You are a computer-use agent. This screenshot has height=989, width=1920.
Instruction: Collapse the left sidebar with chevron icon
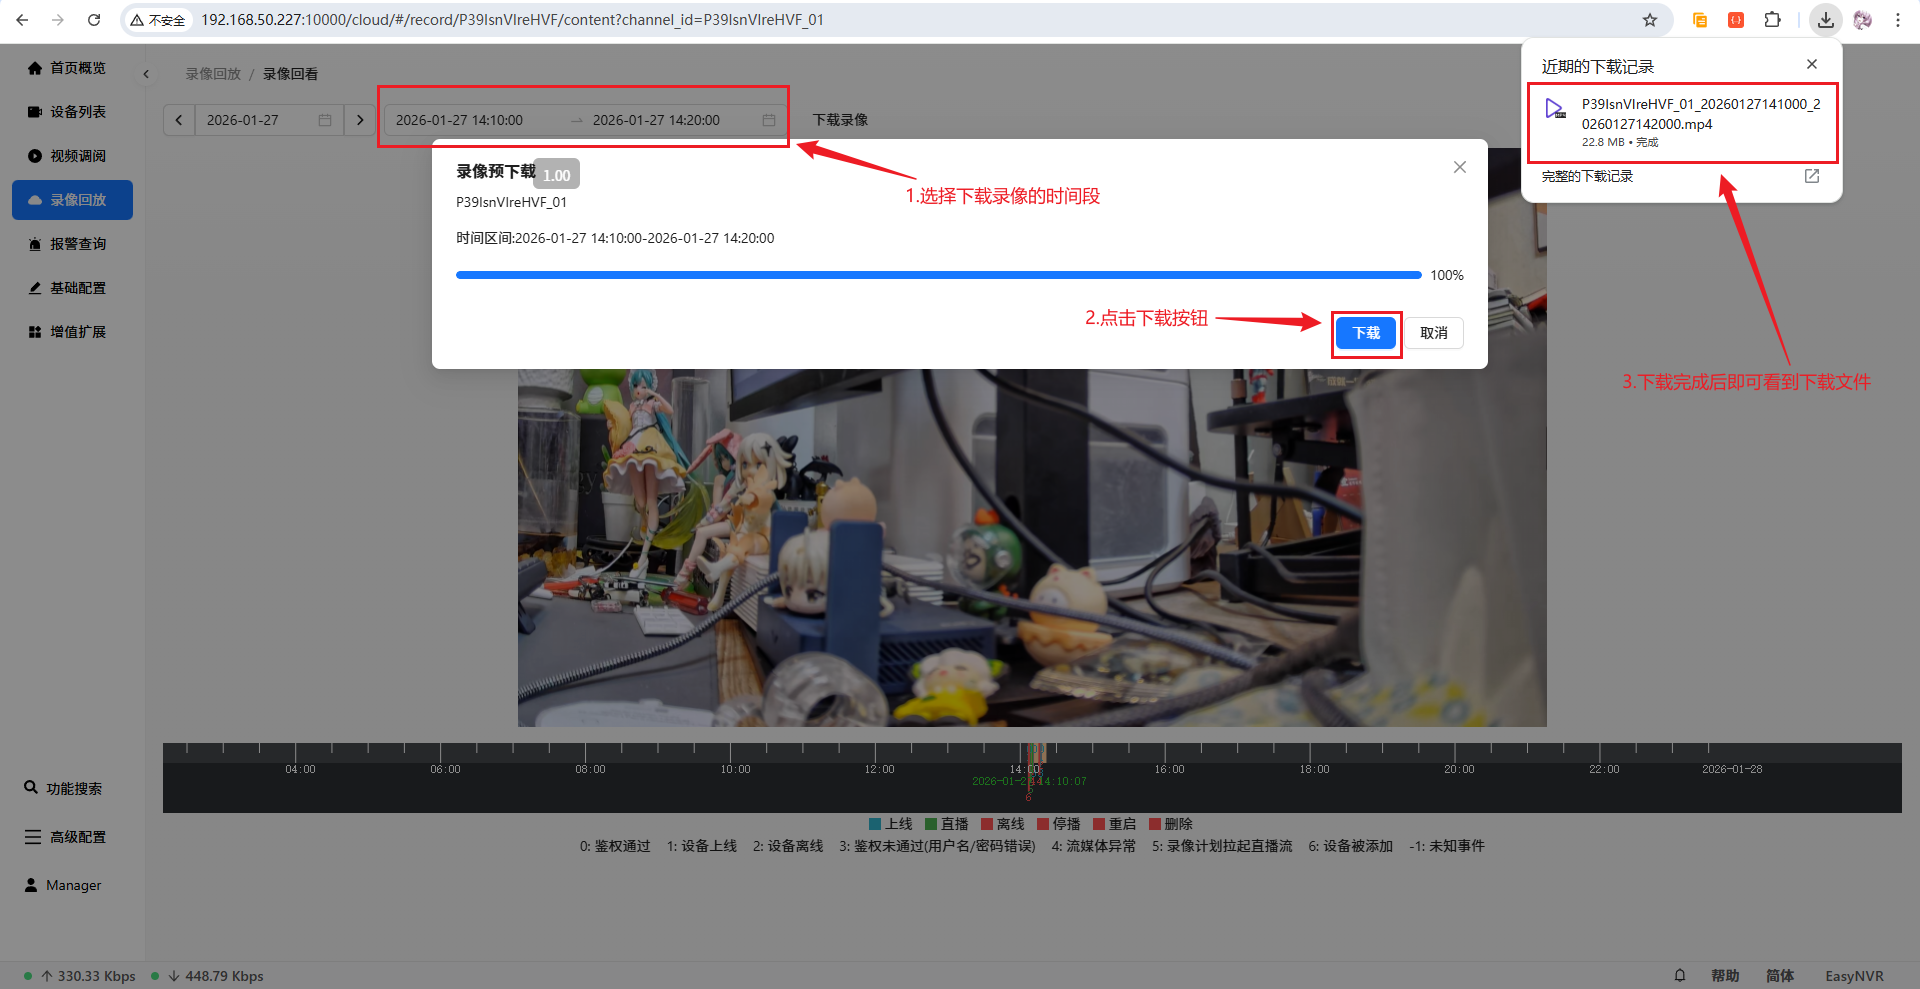click(x=146, y=74)
